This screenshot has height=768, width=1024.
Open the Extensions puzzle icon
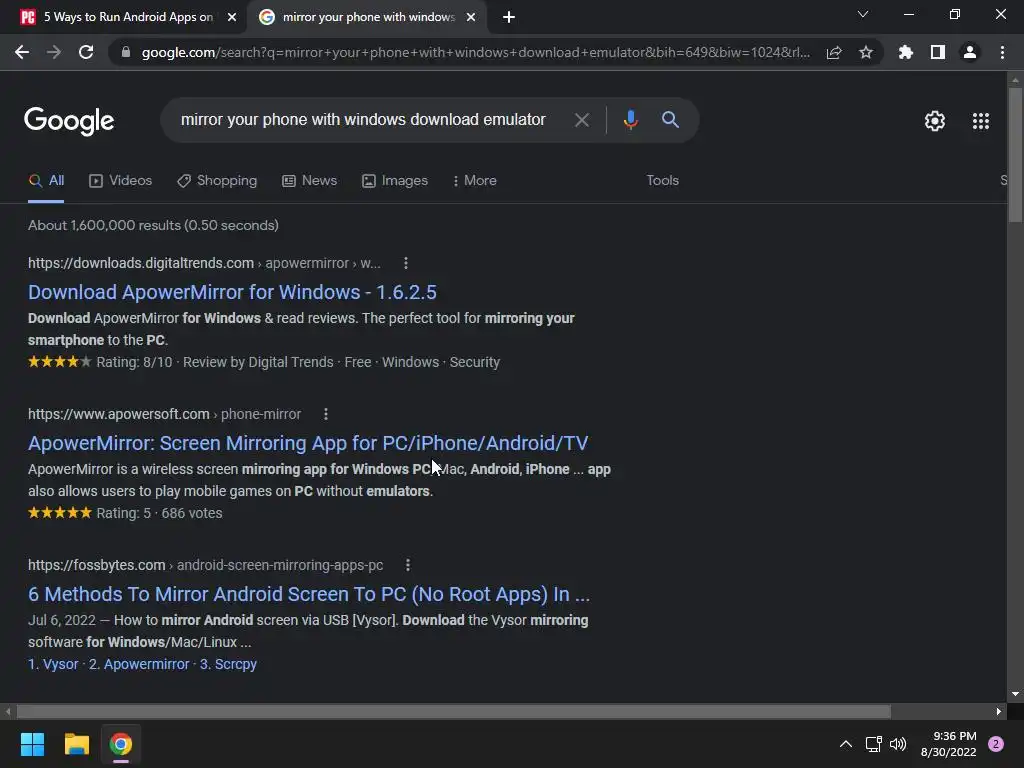click(x=905, y=52)
